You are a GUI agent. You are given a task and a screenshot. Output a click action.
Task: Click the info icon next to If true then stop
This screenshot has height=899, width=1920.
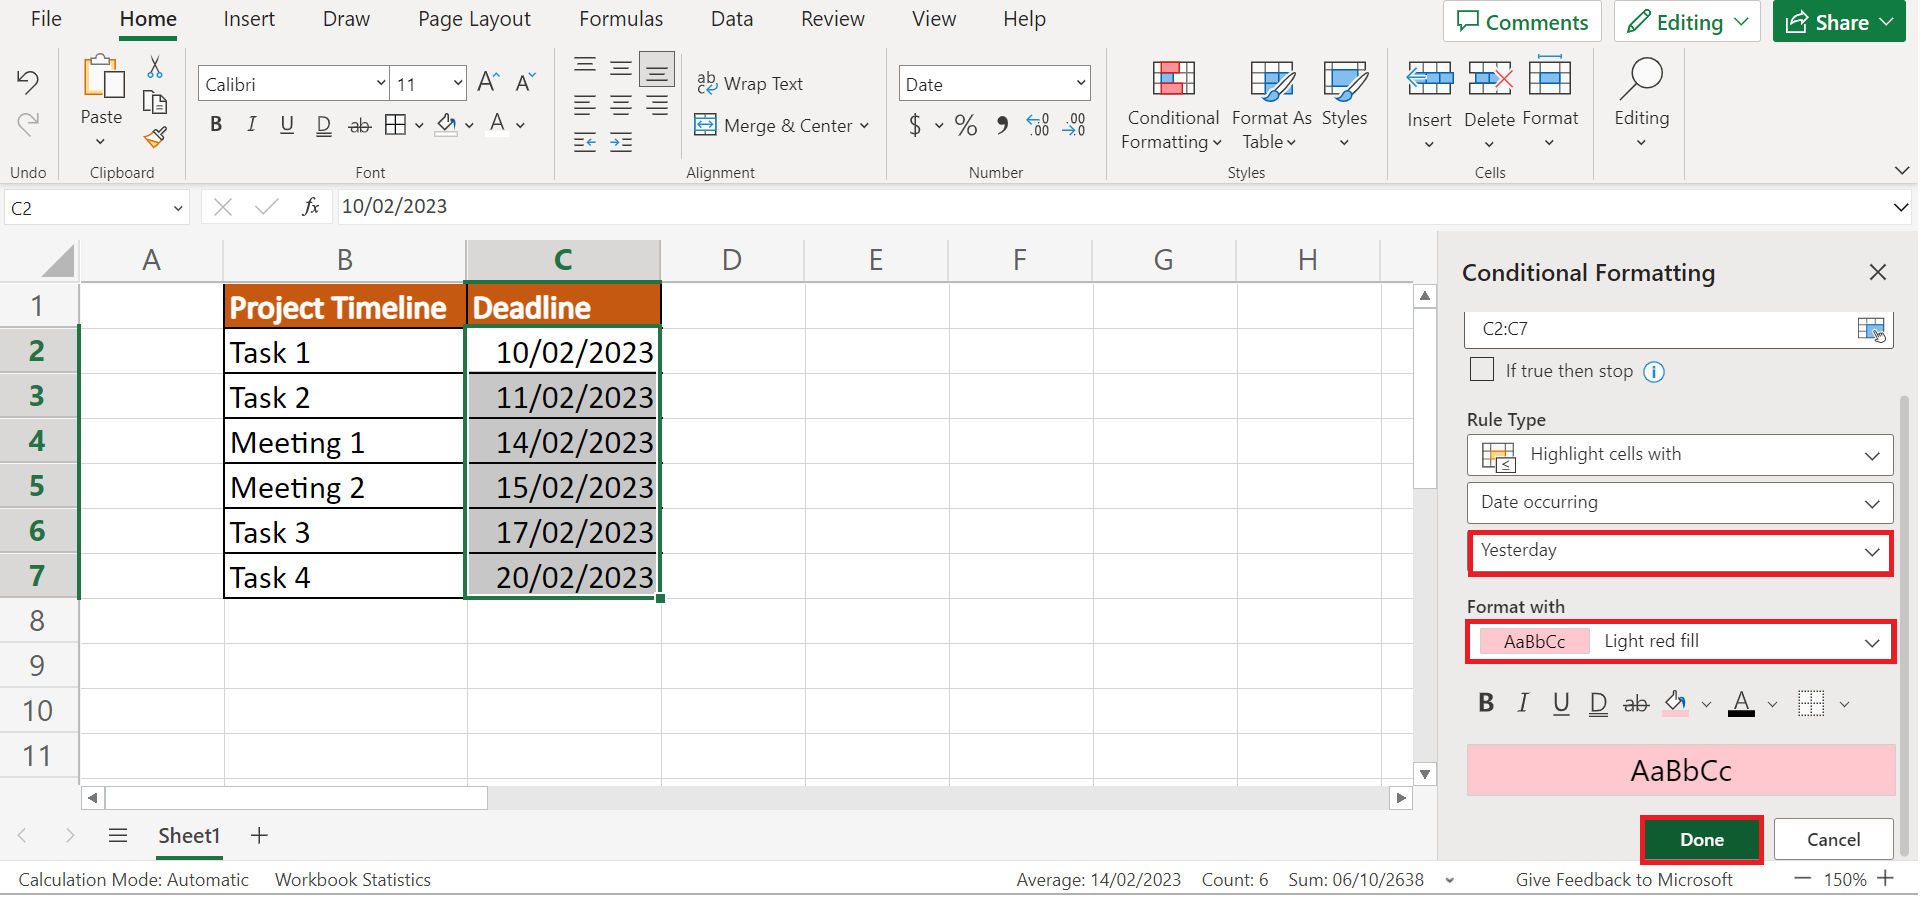pyautogui.click(x=1654, y=372)
